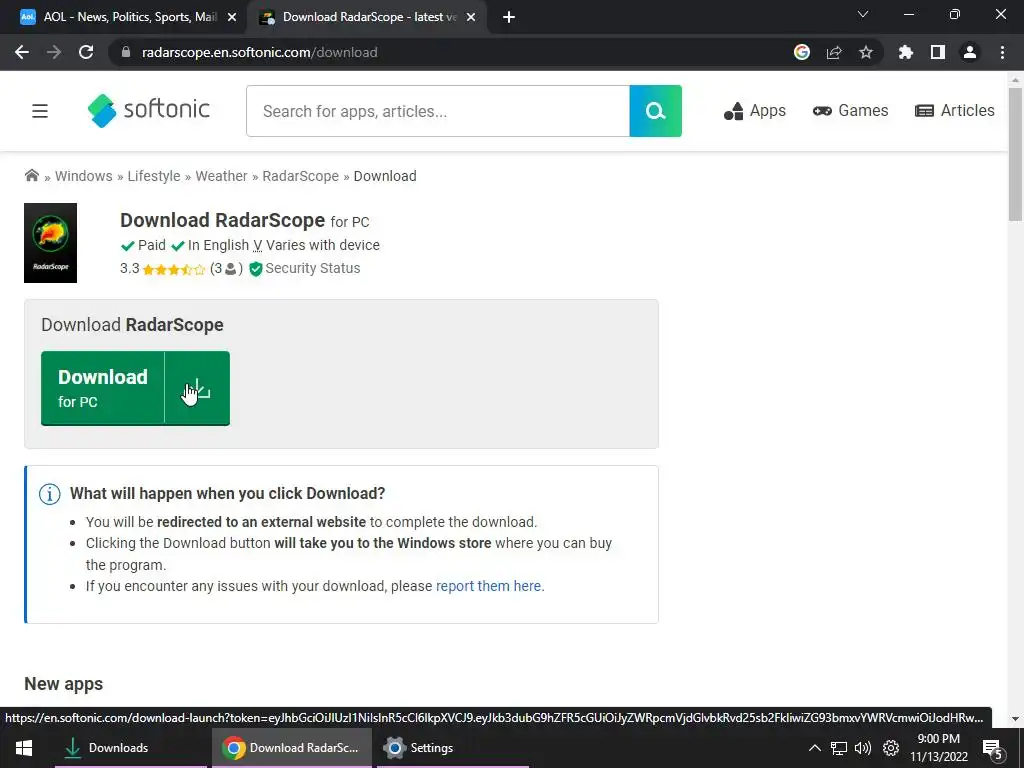
Task: Open the Chrome extensions puzzle icon
Action: coord(905,52)
